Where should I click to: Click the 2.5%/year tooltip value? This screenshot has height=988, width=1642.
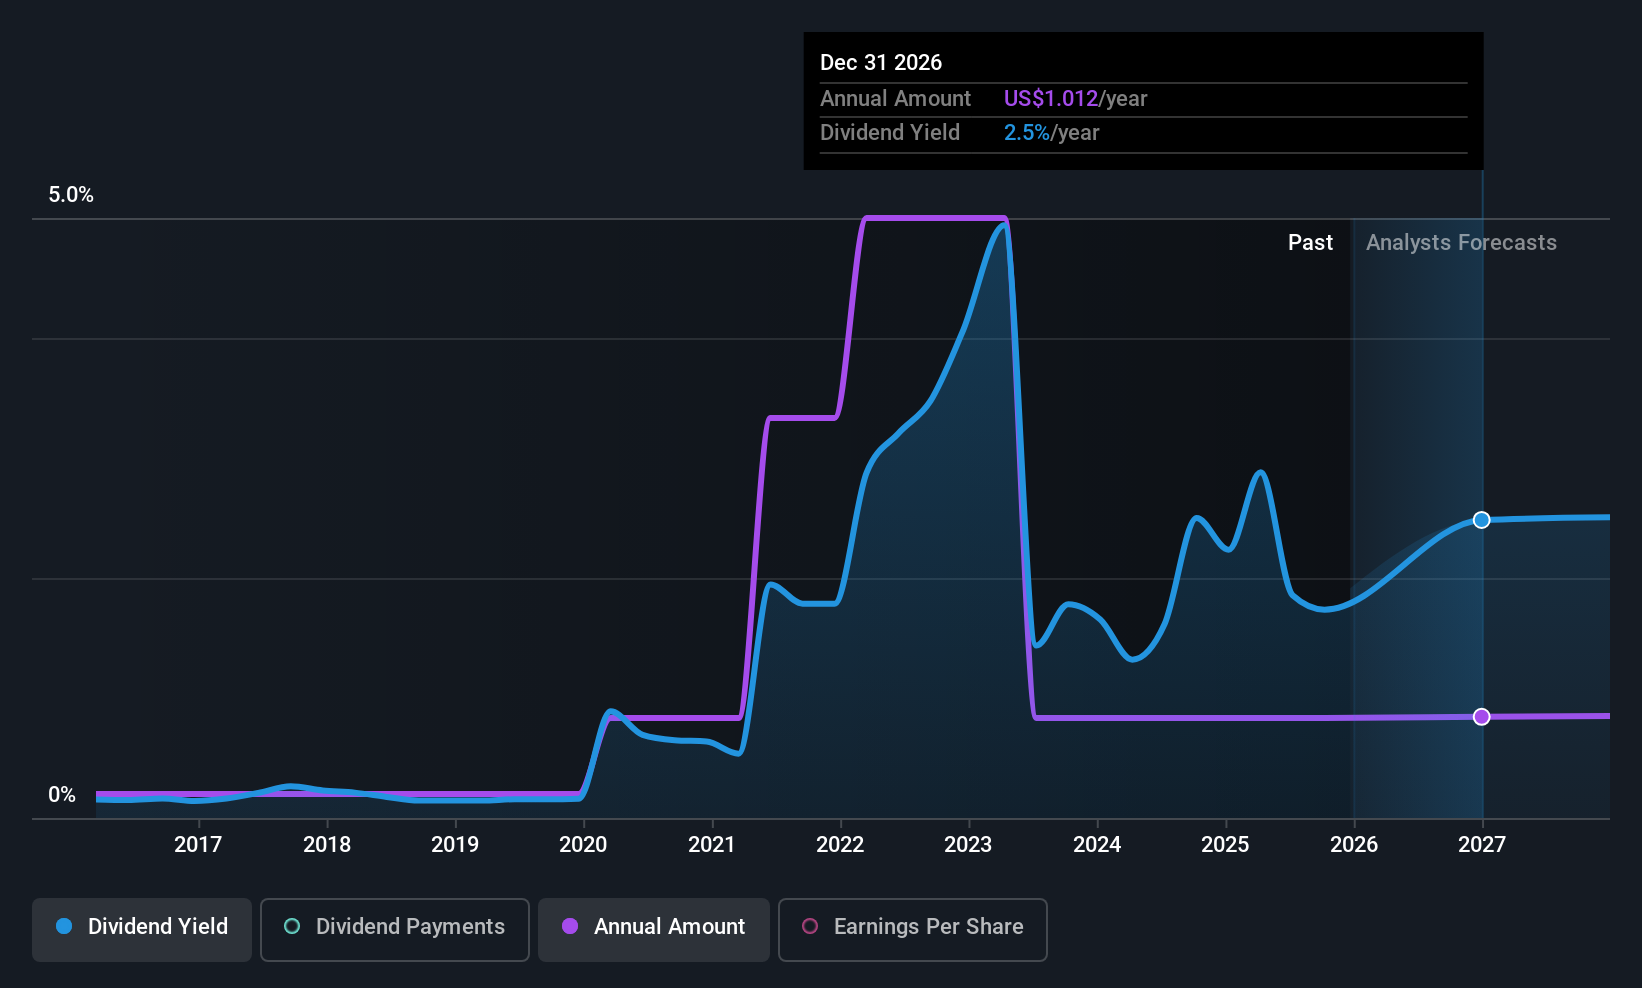tap(1051, 133)
